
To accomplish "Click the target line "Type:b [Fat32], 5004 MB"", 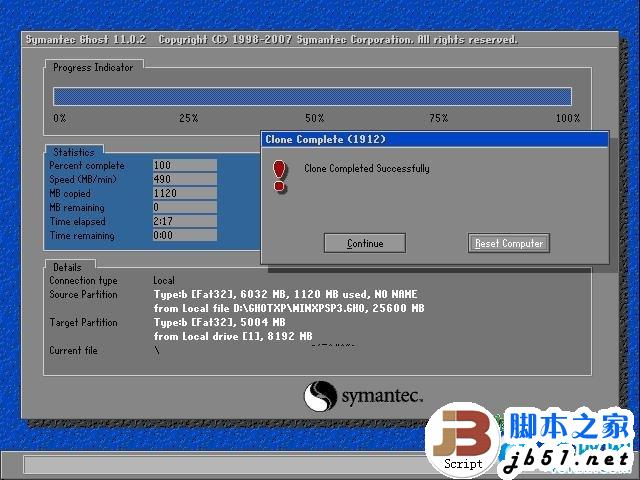I will pos(220,322).
